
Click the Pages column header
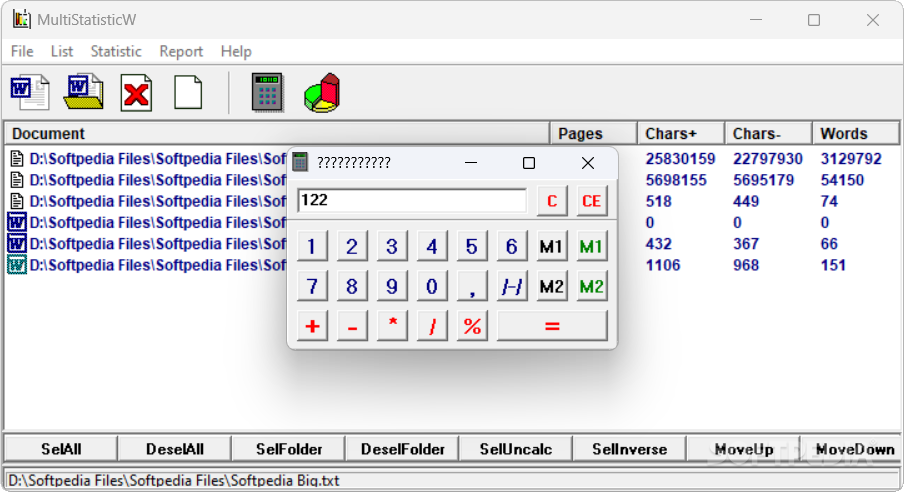tap(594, 133)
